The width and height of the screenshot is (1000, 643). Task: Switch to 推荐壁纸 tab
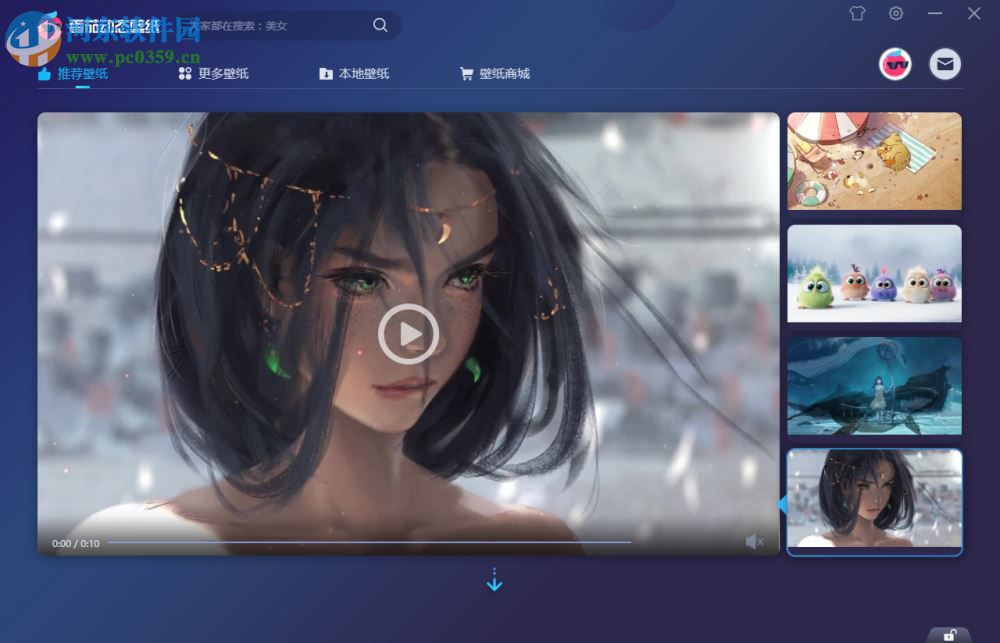tap(73, 73)
